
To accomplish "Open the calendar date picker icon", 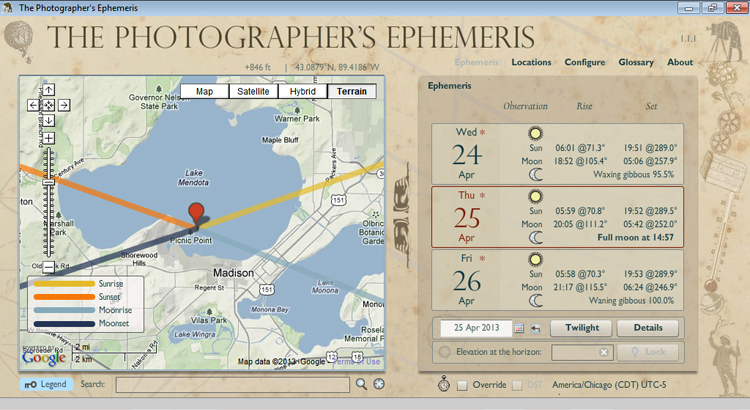I will coord(519,328).
